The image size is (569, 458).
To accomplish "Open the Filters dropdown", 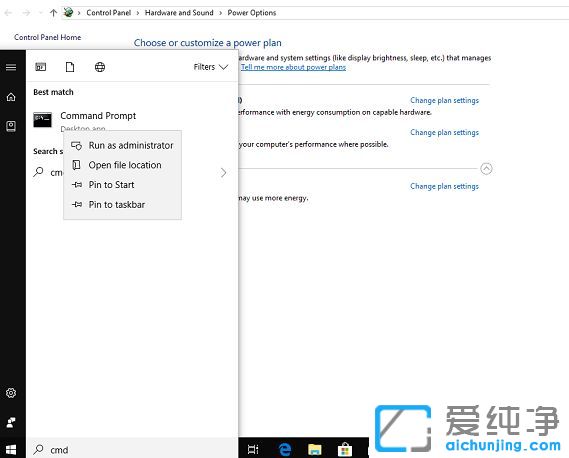I will [210, 67].
